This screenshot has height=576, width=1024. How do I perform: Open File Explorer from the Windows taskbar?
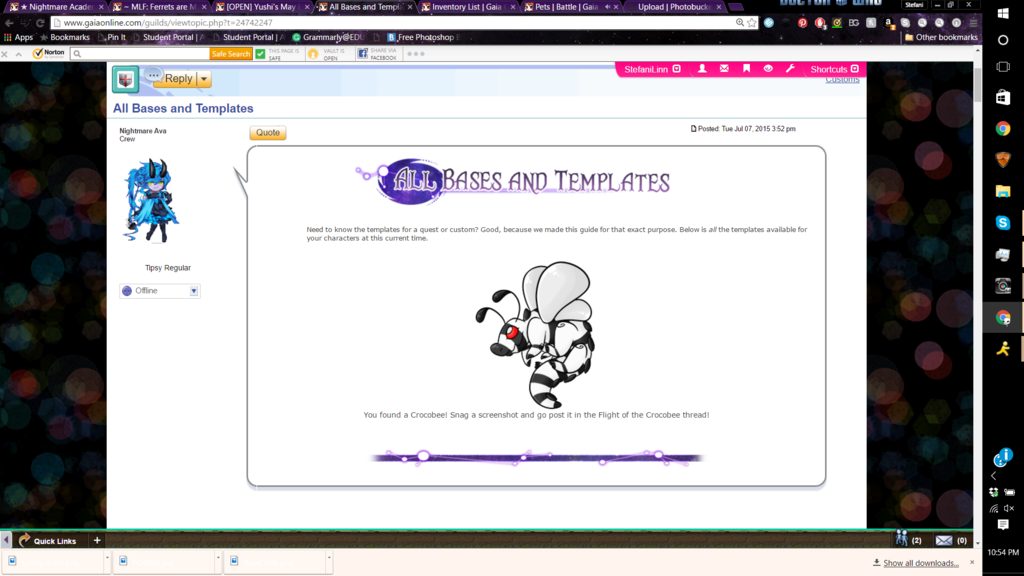tap(1003, 191)
